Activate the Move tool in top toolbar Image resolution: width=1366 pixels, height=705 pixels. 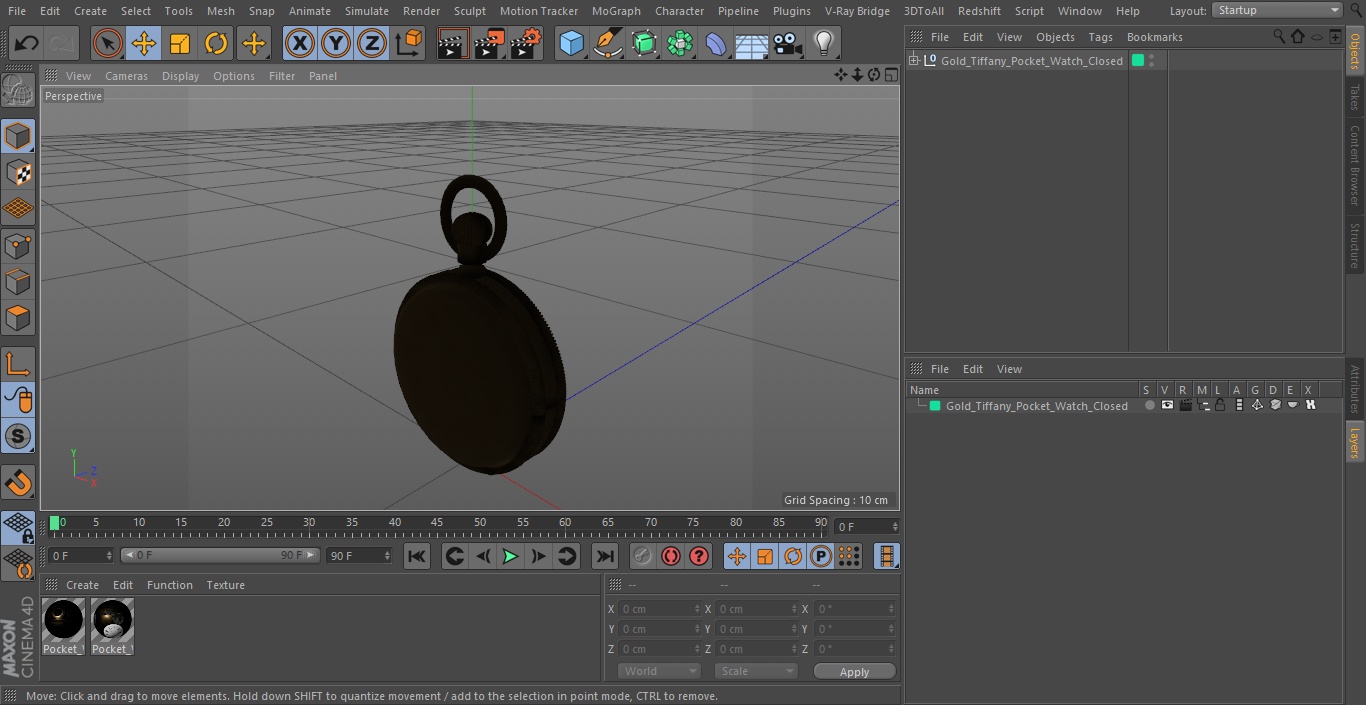(x=144, y=44)
